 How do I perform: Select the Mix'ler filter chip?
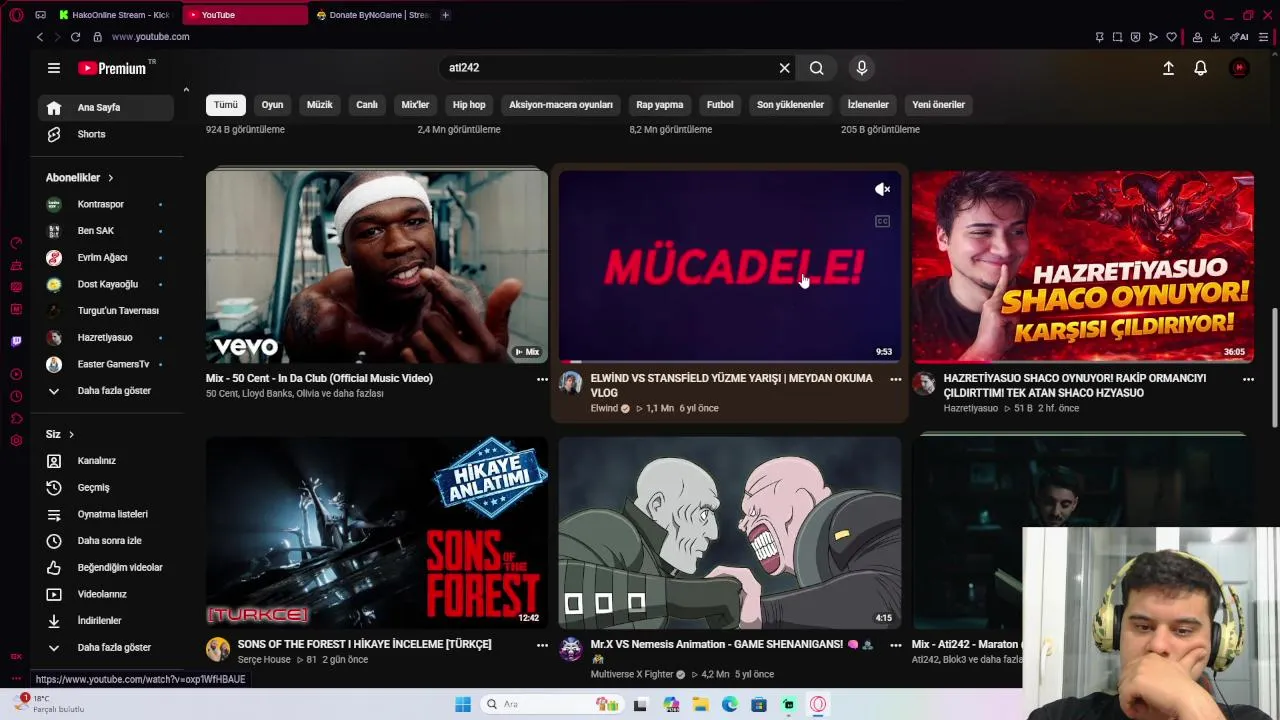(x=415, y=104)
